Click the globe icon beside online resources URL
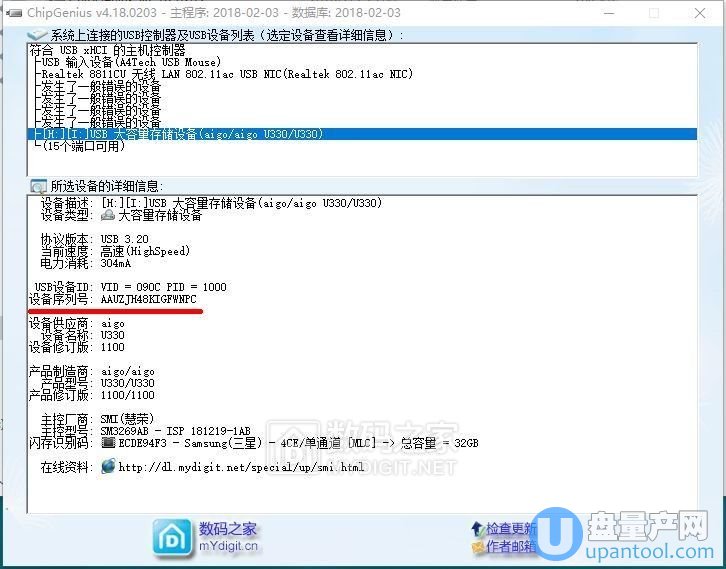726x569 pixels. pos(108,467)
